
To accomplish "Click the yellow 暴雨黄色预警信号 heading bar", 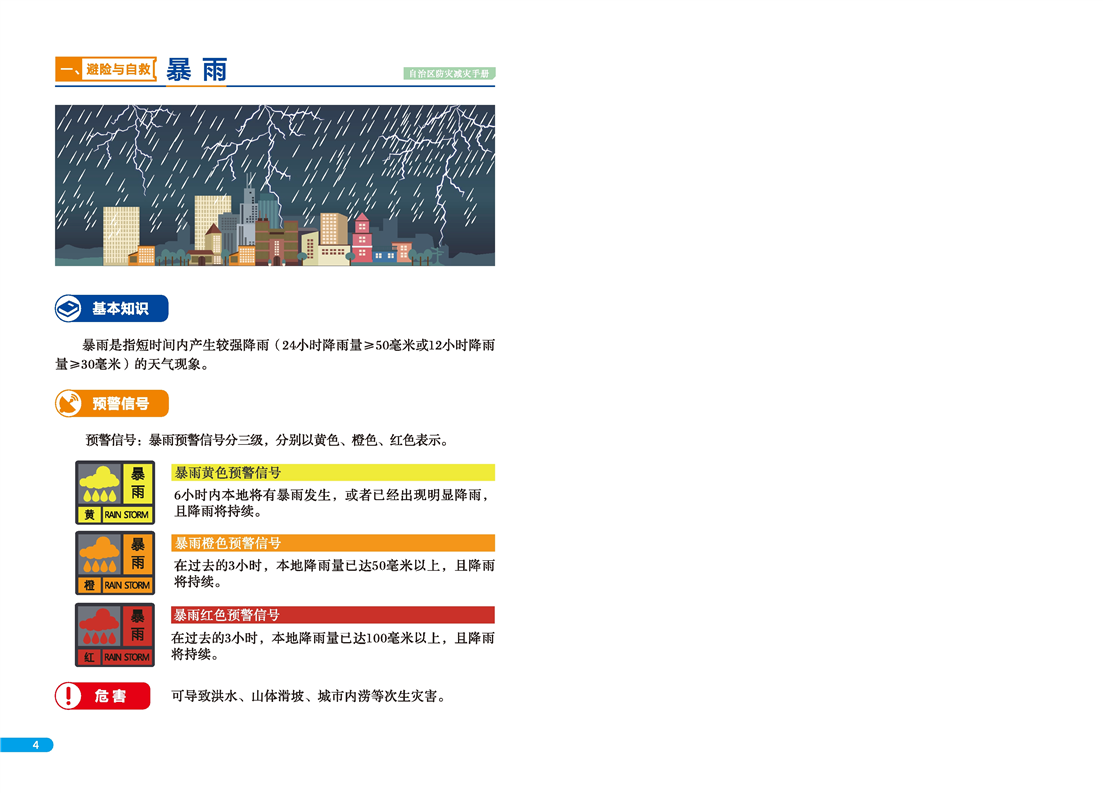I will click(333, 473).
